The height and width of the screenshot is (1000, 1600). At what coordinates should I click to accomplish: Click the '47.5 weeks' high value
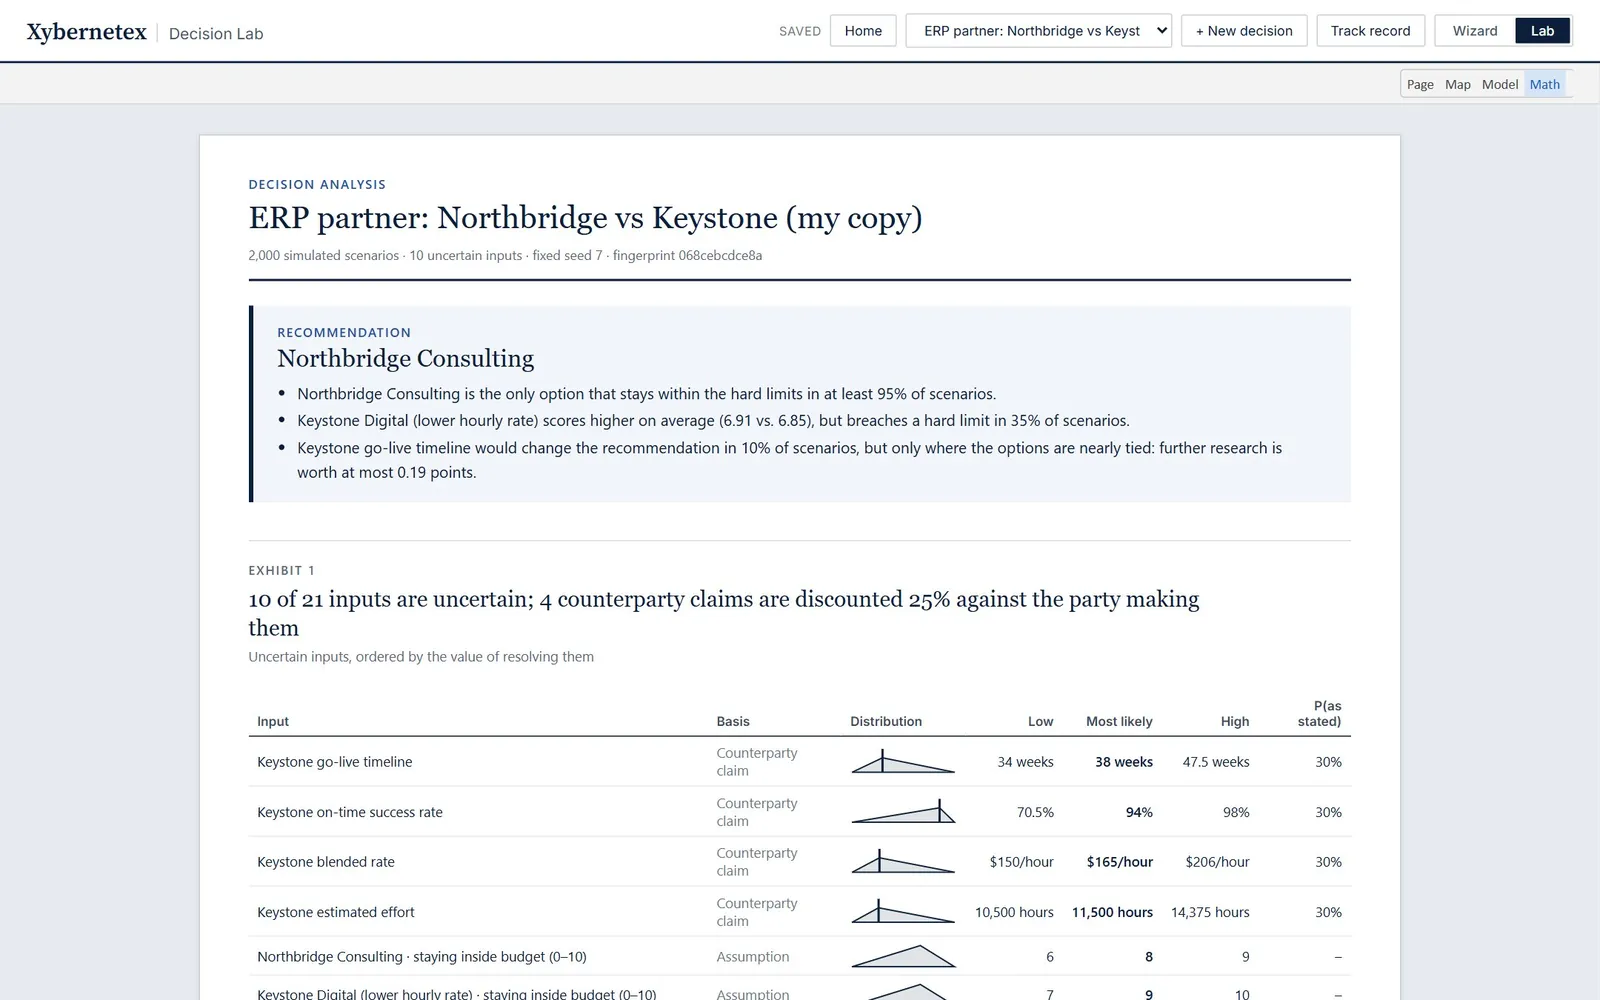coord(1216,762)
